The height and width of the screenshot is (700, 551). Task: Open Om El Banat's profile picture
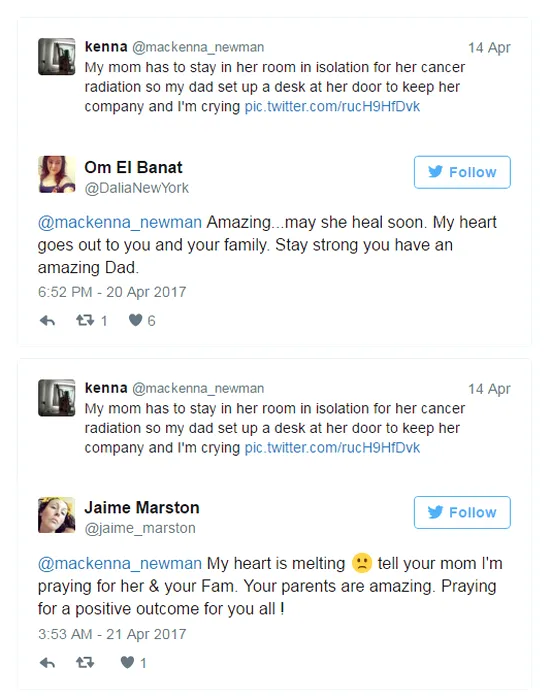pyautogui.click(x=57, y=174)
